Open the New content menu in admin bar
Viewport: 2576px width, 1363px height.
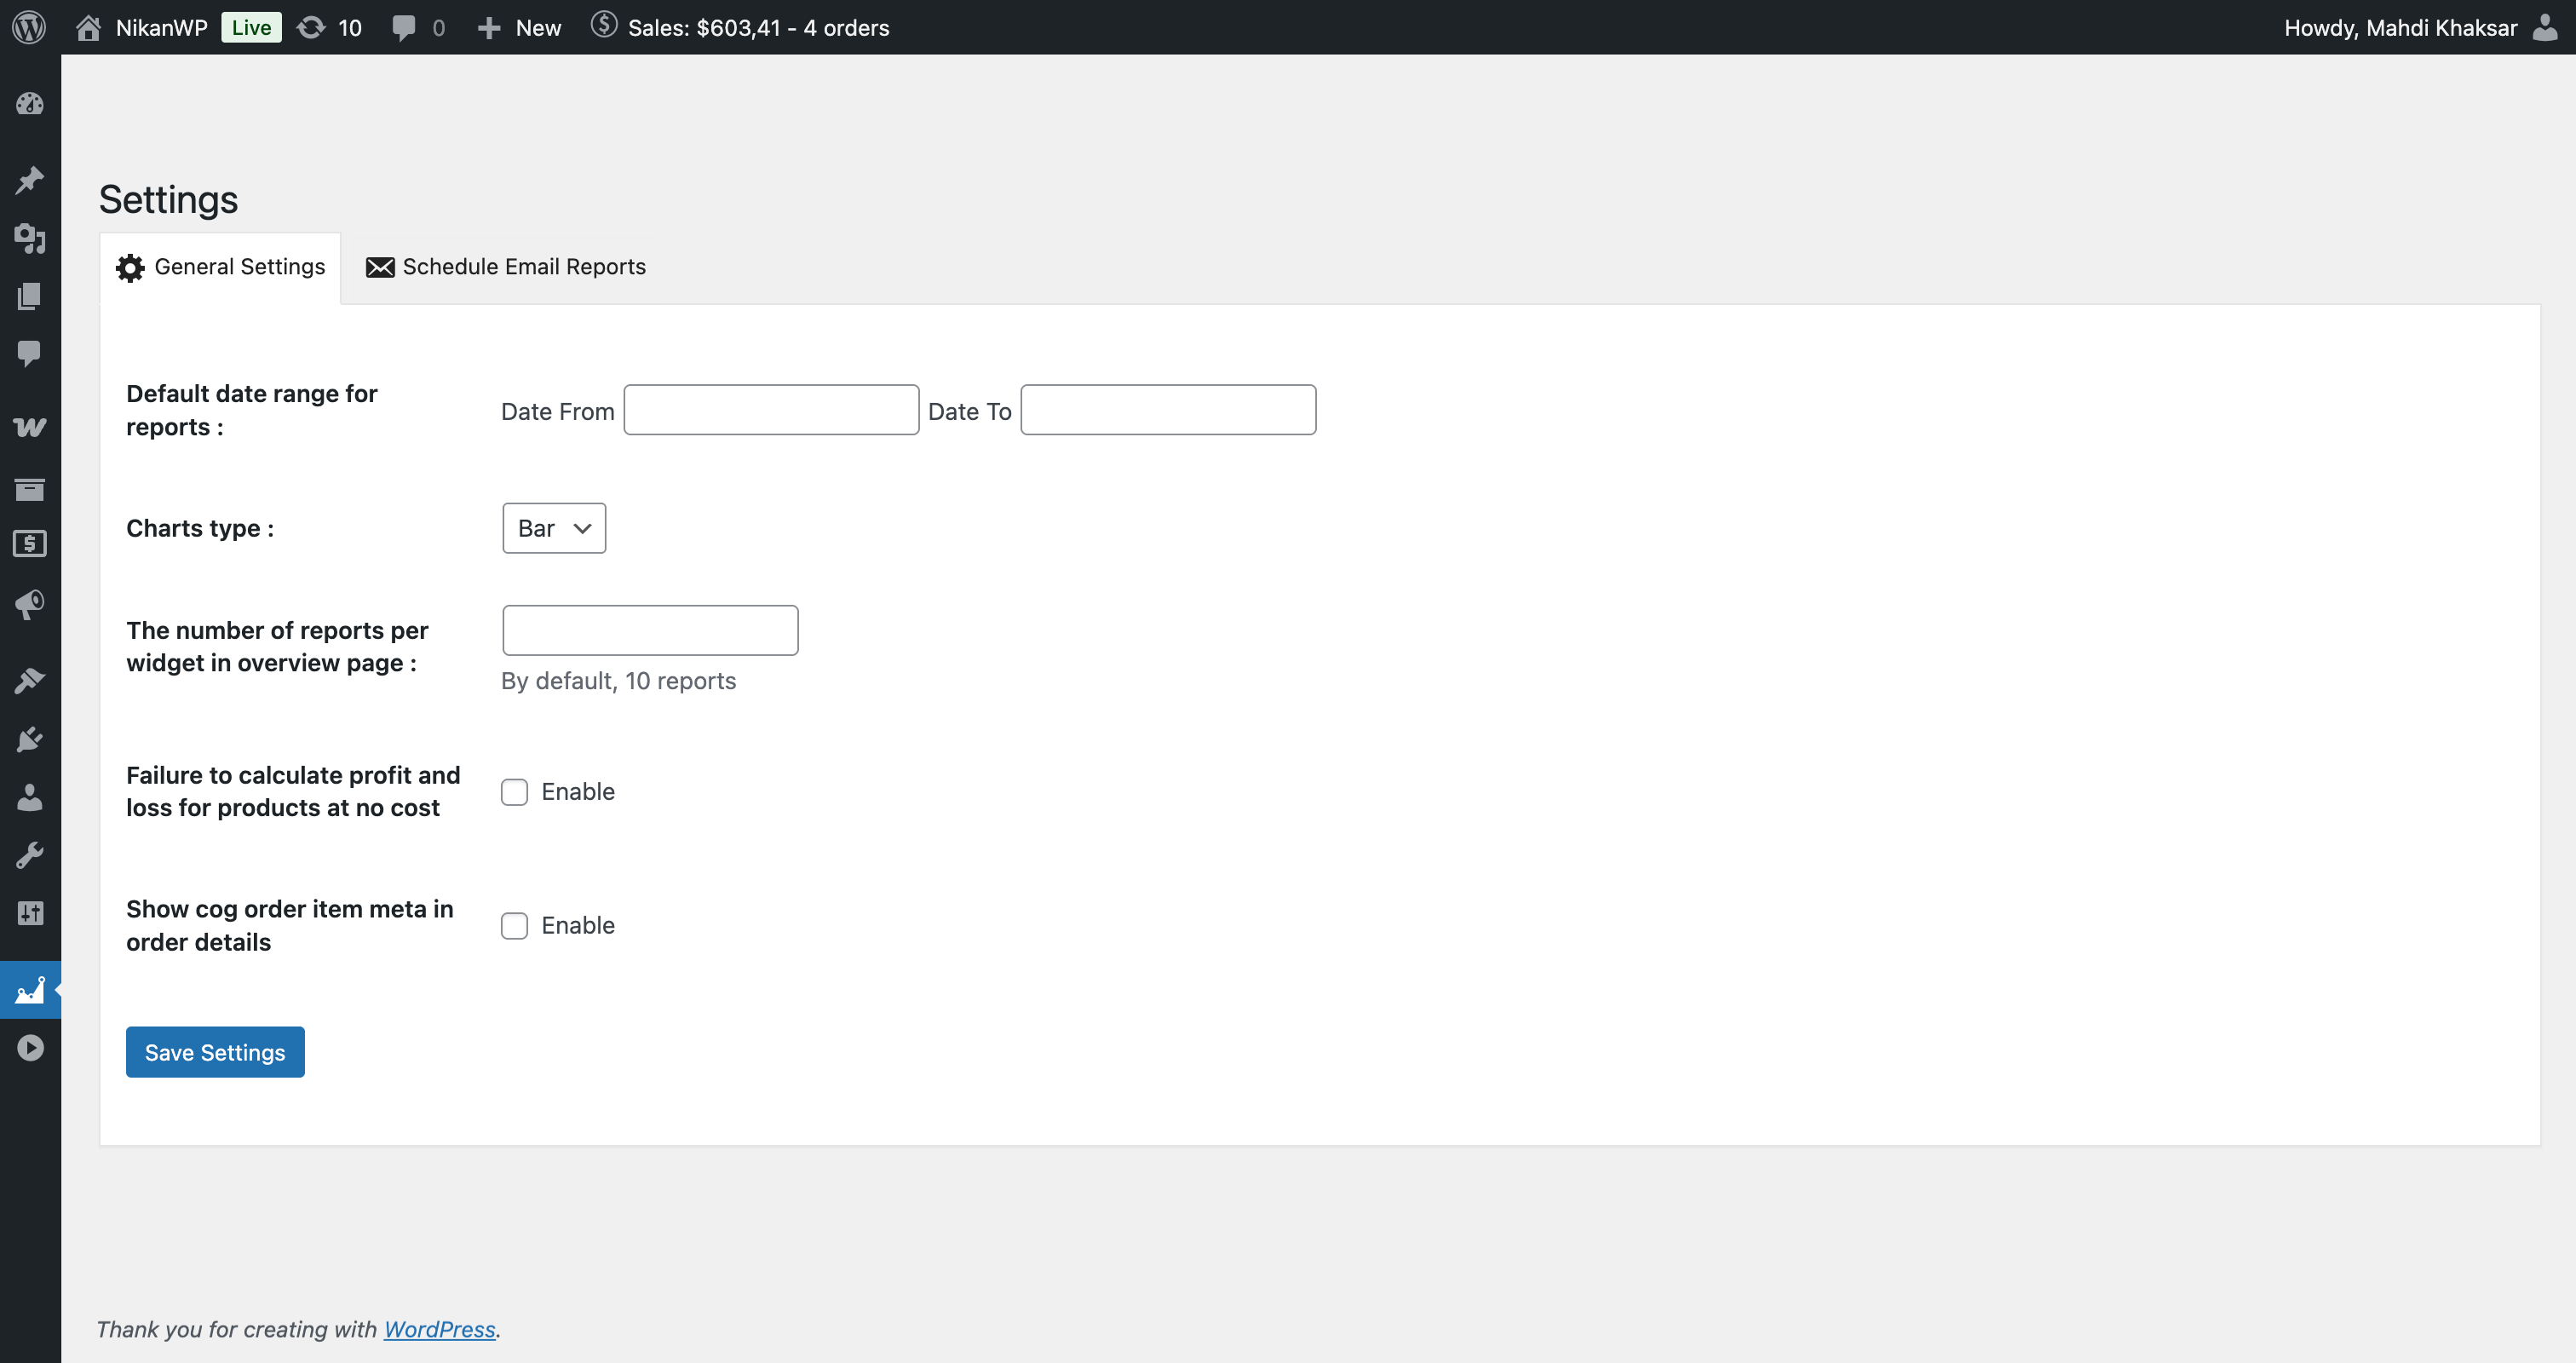(519, 27)
